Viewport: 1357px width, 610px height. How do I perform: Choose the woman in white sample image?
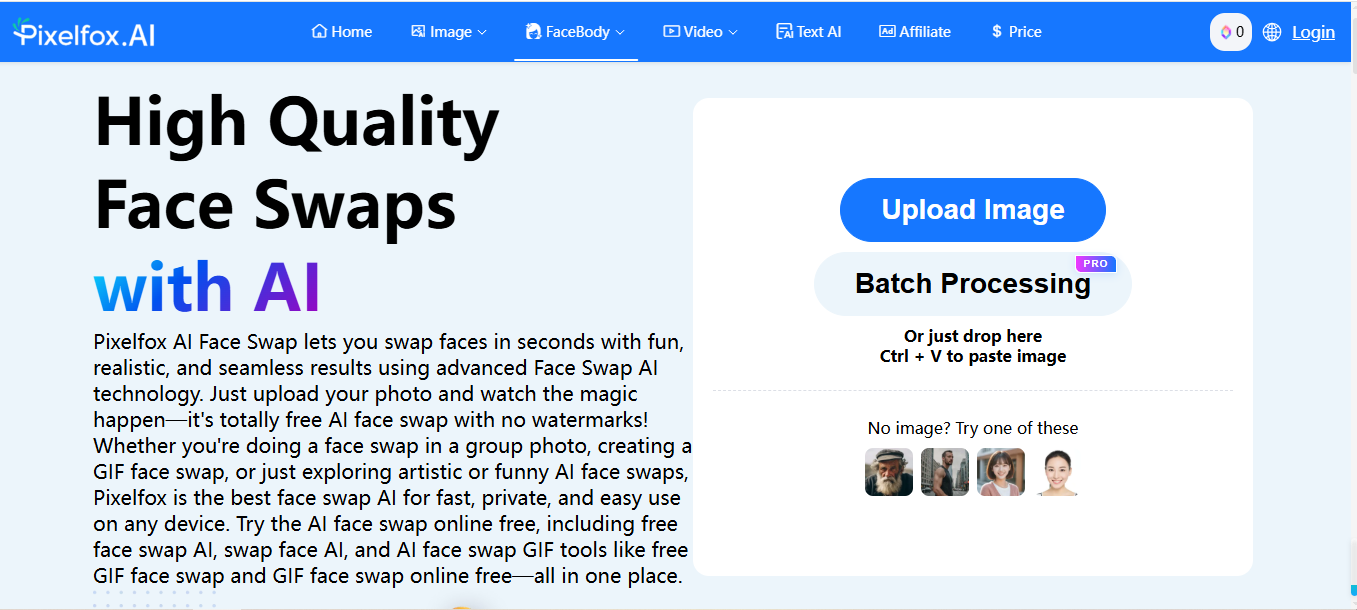(x=1057, y=472)
